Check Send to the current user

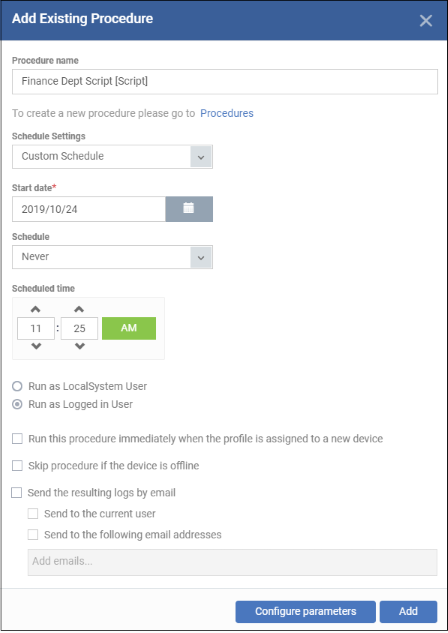tap(33, 514)
